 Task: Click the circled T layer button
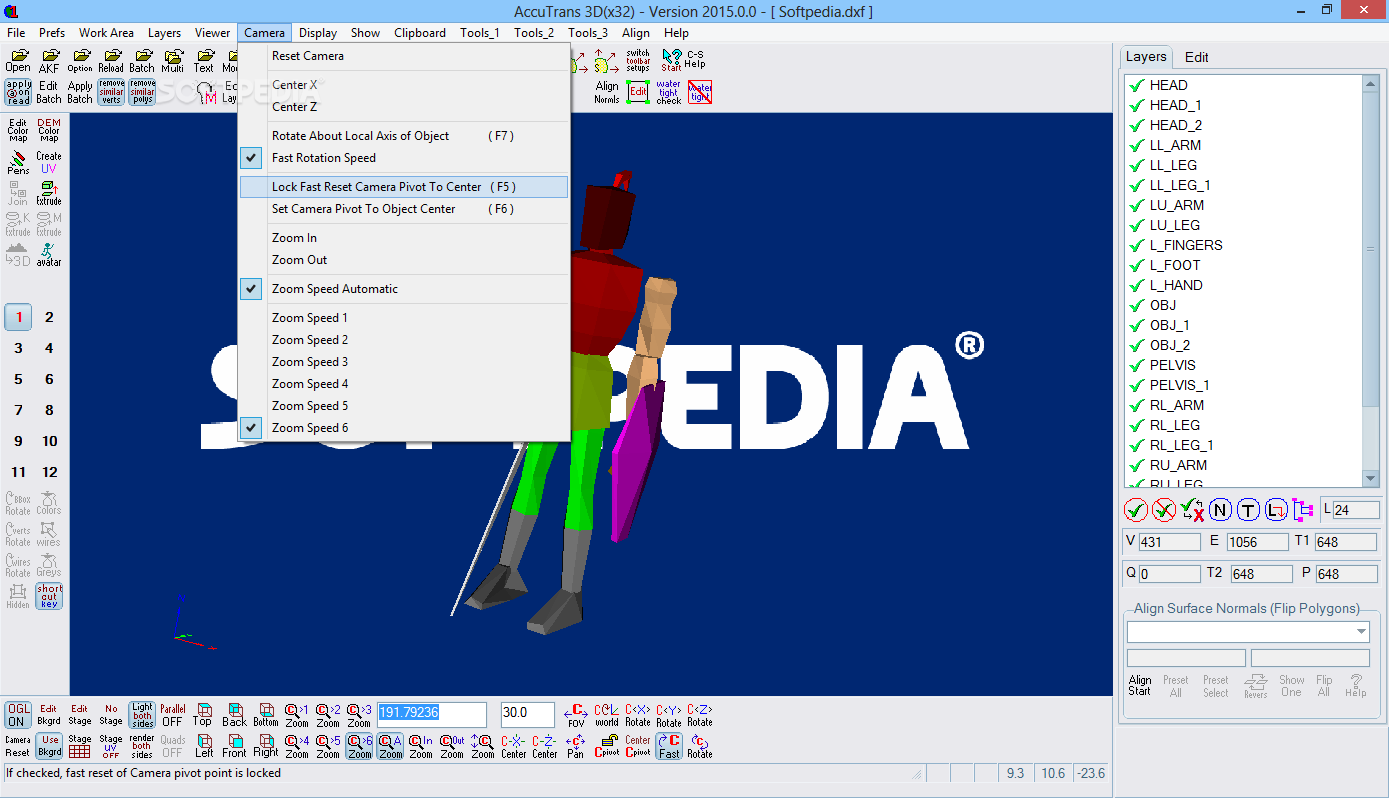(1248, 510)
